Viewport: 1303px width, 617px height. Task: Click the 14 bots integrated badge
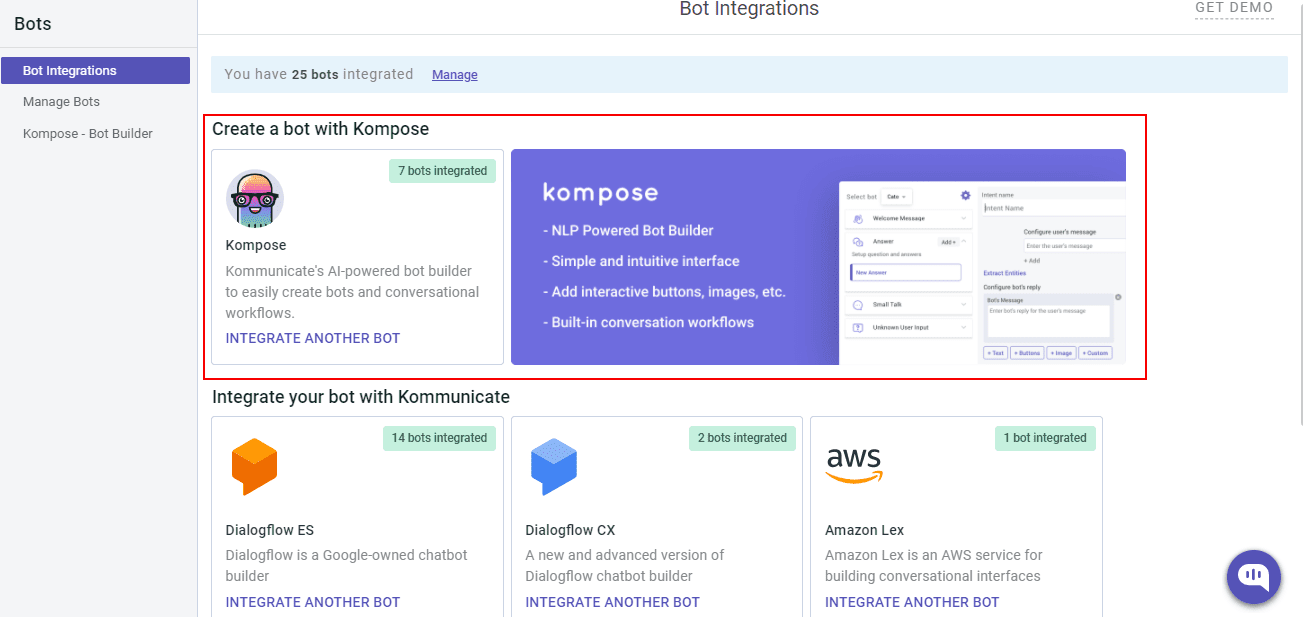click(x=439, y=438)
